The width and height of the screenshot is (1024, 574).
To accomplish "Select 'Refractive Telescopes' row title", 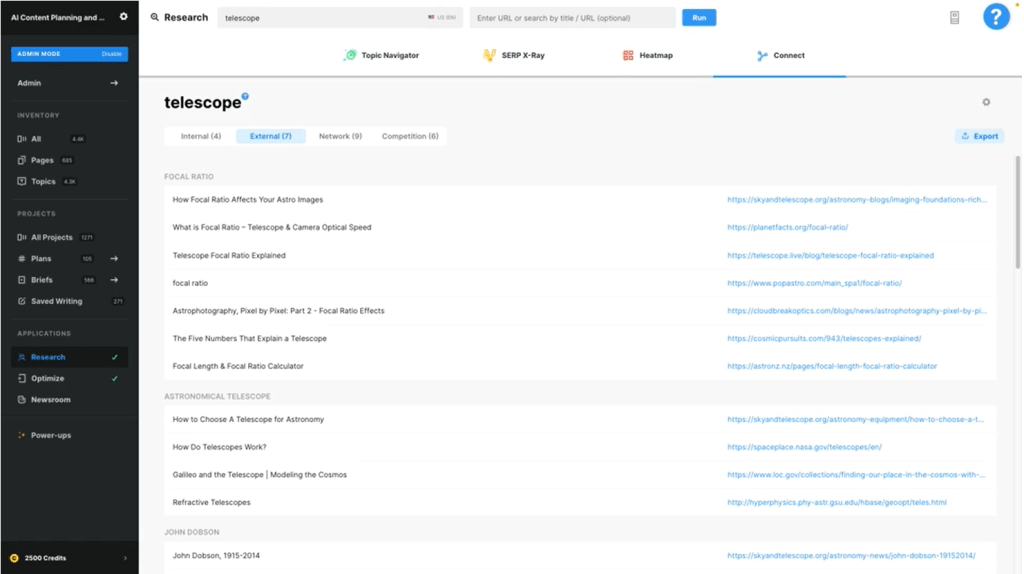I will (x=212, y=503).
